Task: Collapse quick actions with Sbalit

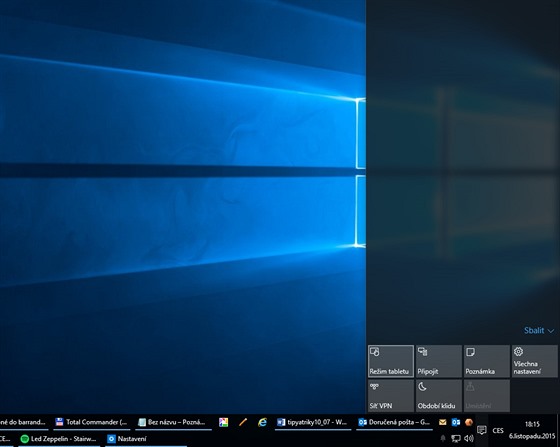Action: pos(539,331)
